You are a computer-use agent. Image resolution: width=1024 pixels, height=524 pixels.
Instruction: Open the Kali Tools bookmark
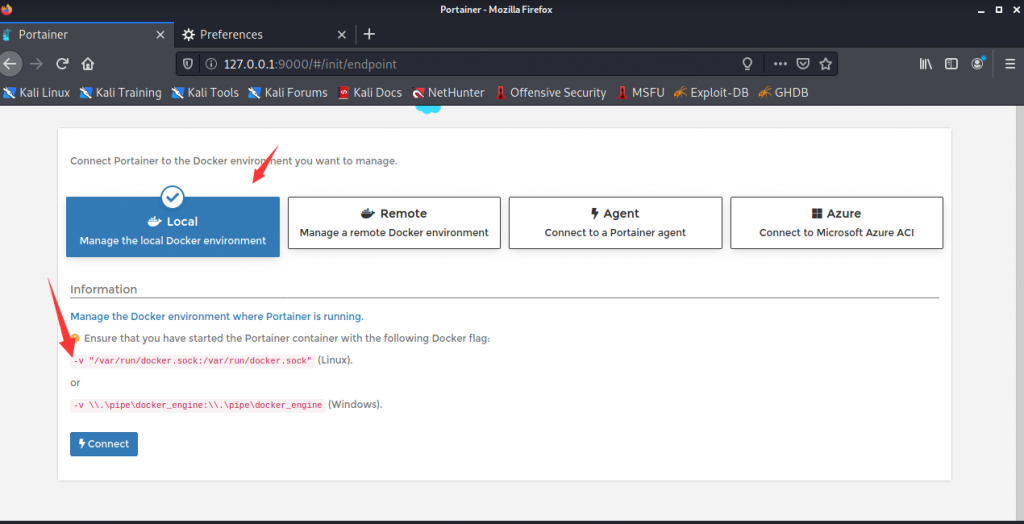[x=205, y=93]
